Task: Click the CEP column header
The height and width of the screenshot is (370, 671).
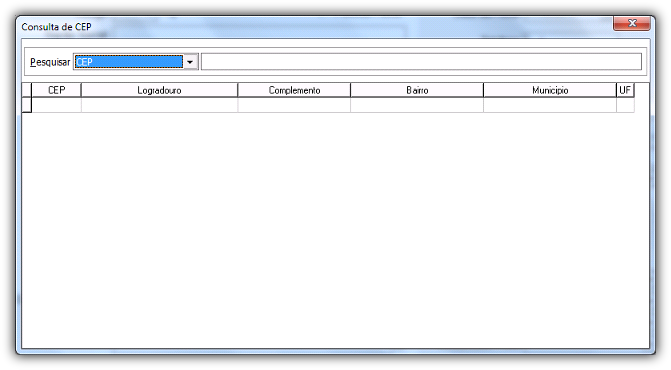Action: click(56, 90)
